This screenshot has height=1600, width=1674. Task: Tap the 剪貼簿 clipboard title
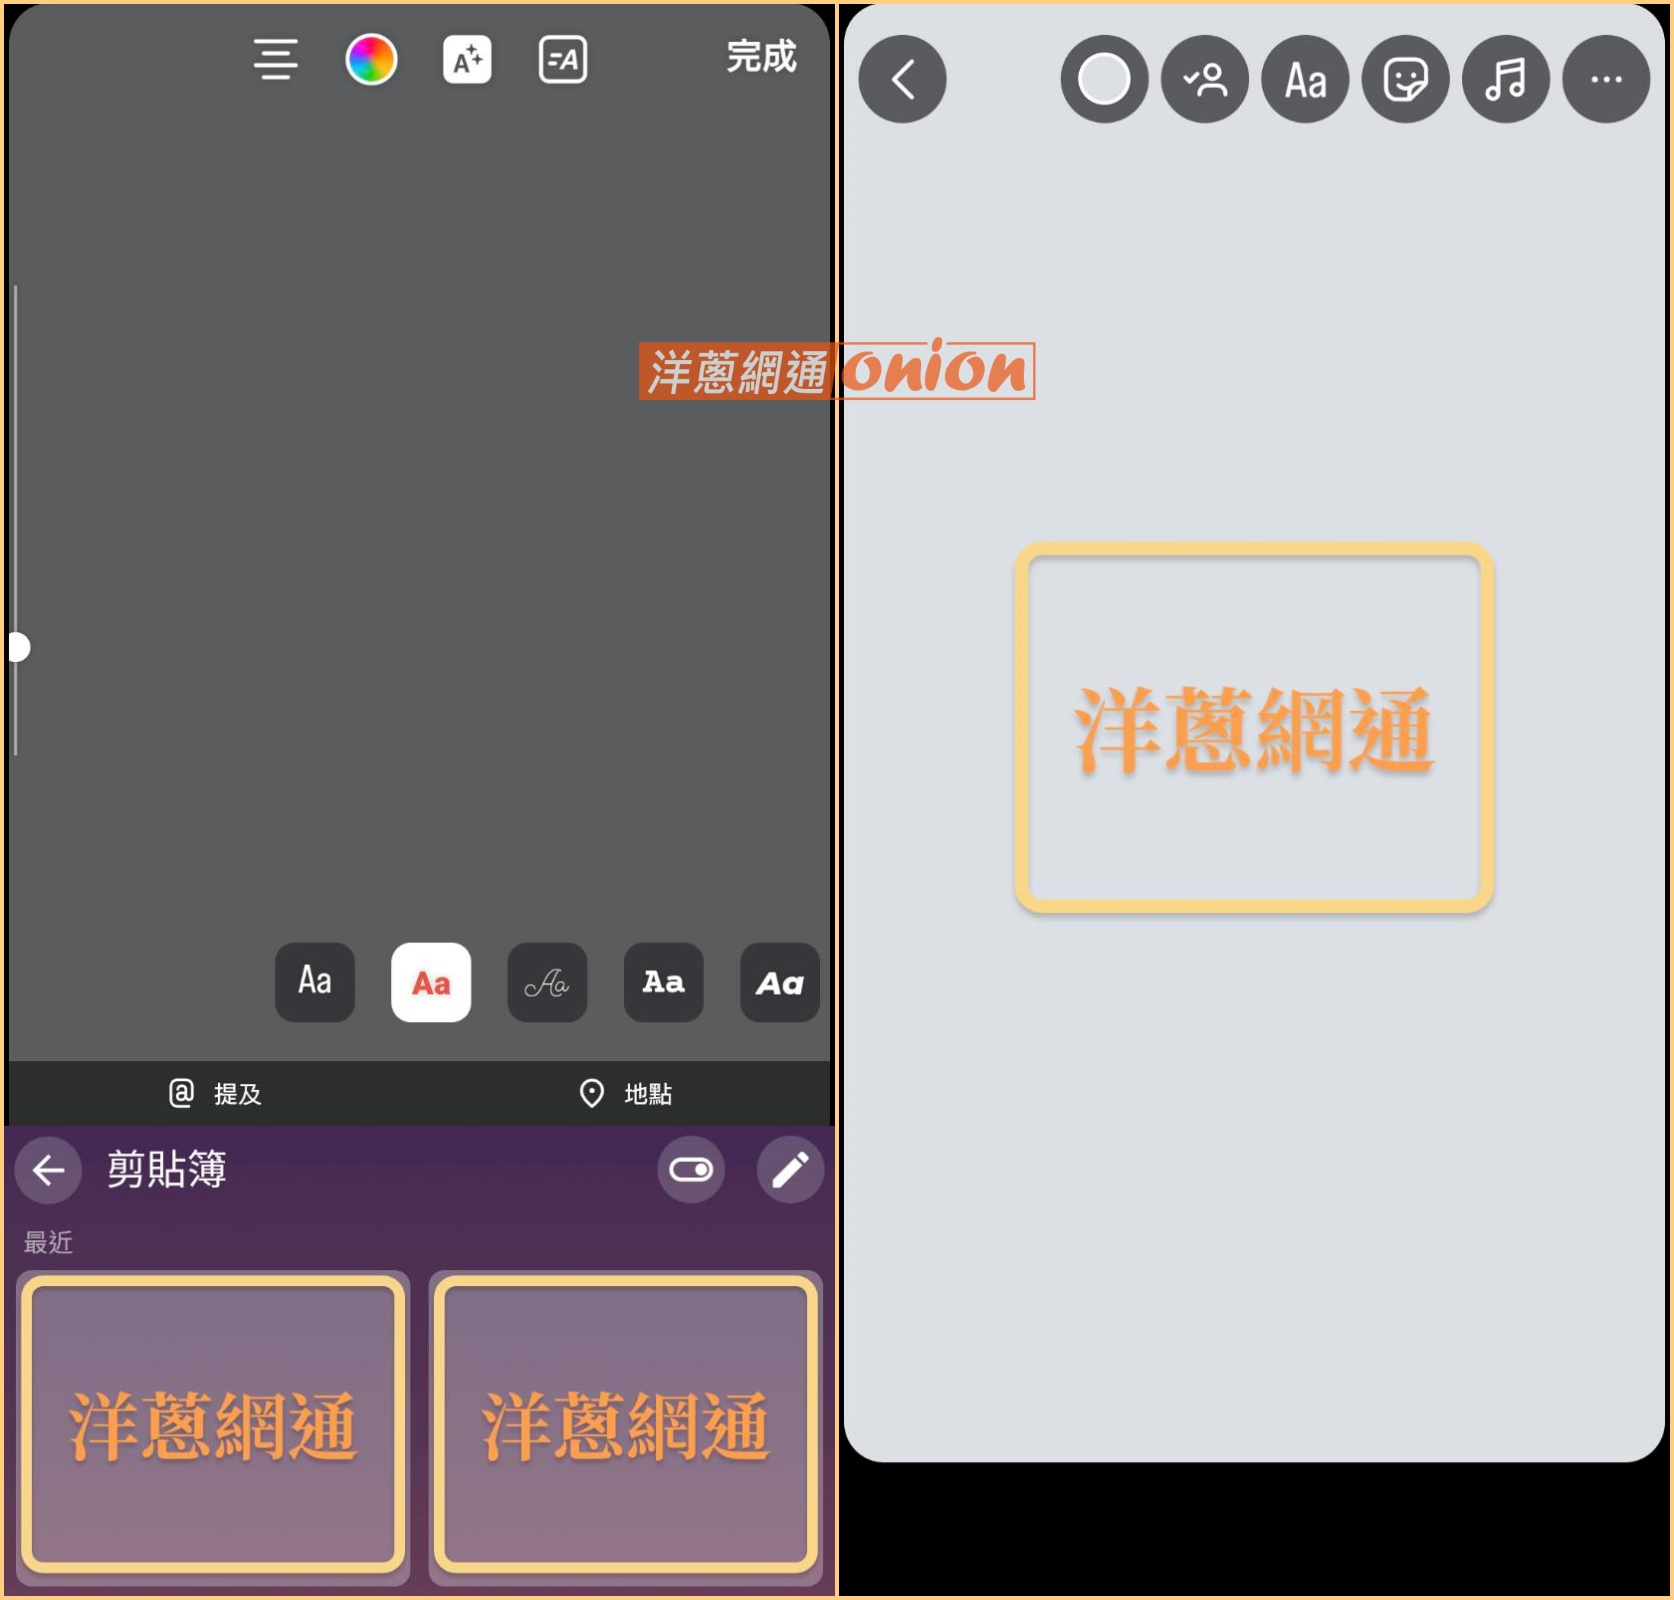[x=166, y=1169]
